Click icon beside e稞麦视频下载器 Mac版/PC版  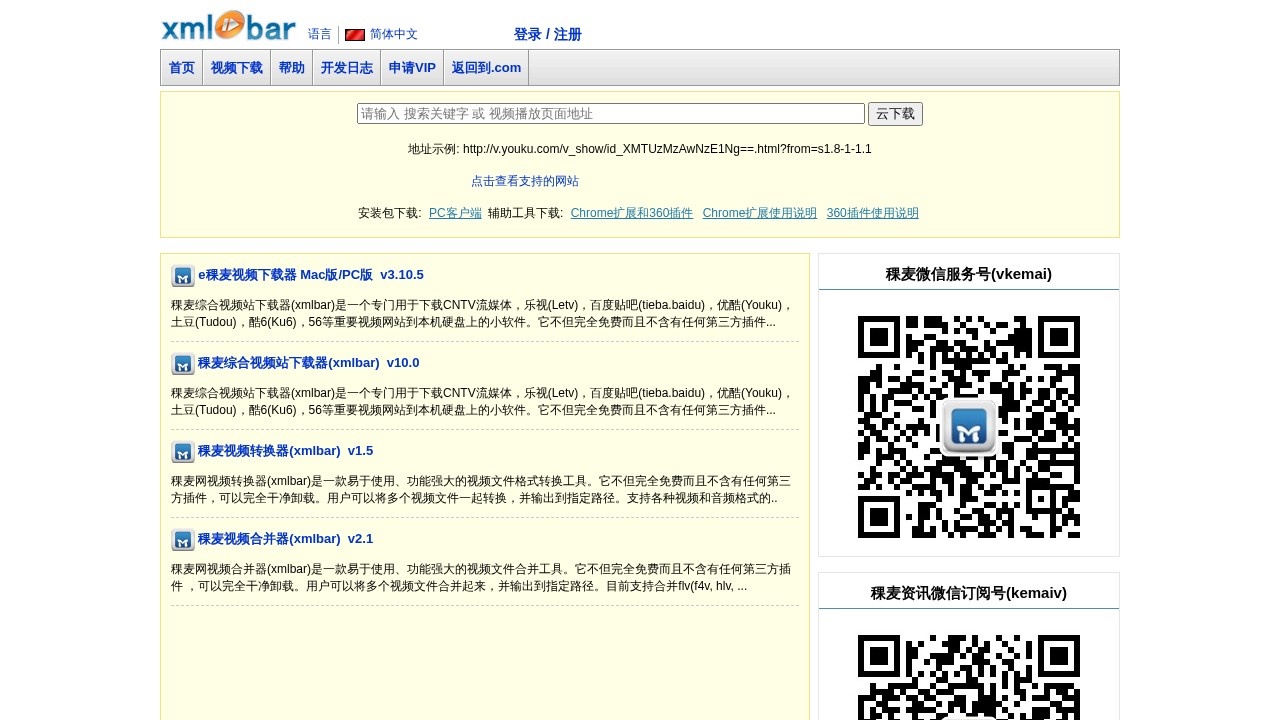(182, 276)
